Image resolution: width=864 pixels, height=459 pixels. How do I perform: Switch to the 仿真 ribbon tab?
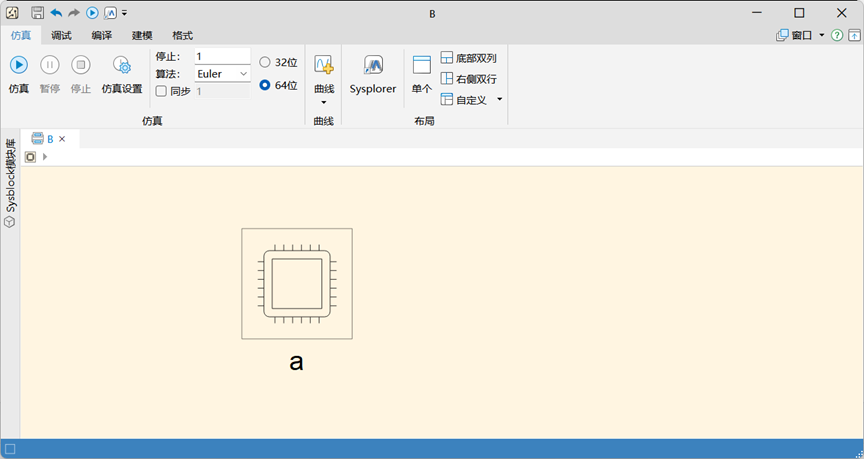[21, 35]
